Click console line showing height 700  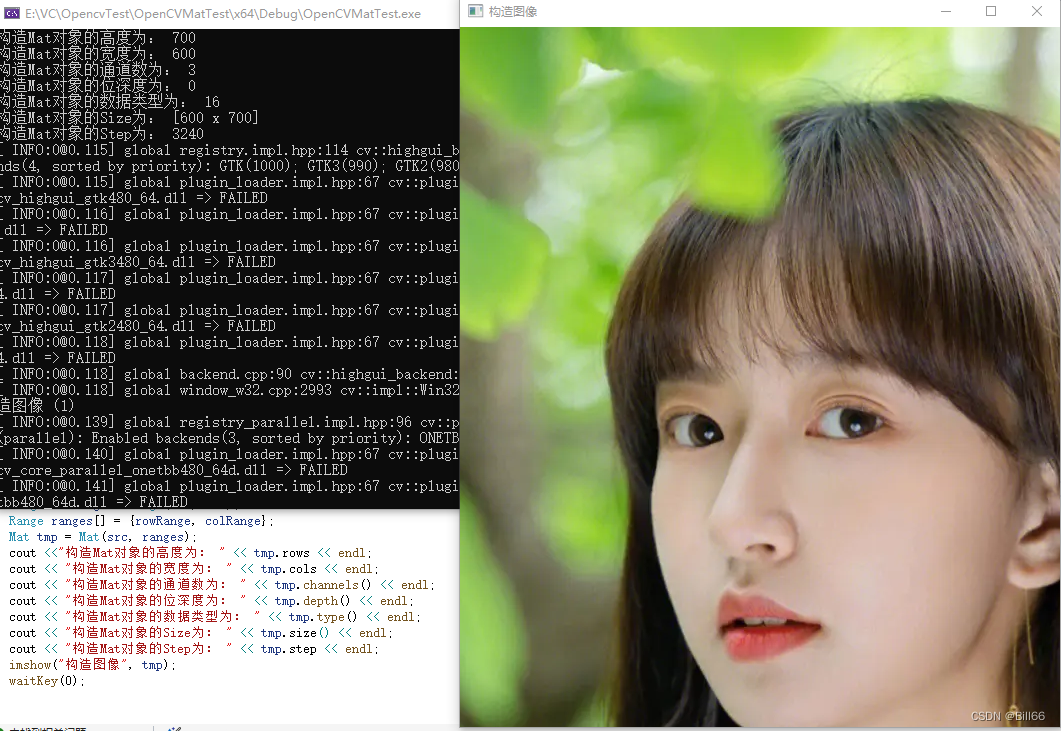(98, 38)
